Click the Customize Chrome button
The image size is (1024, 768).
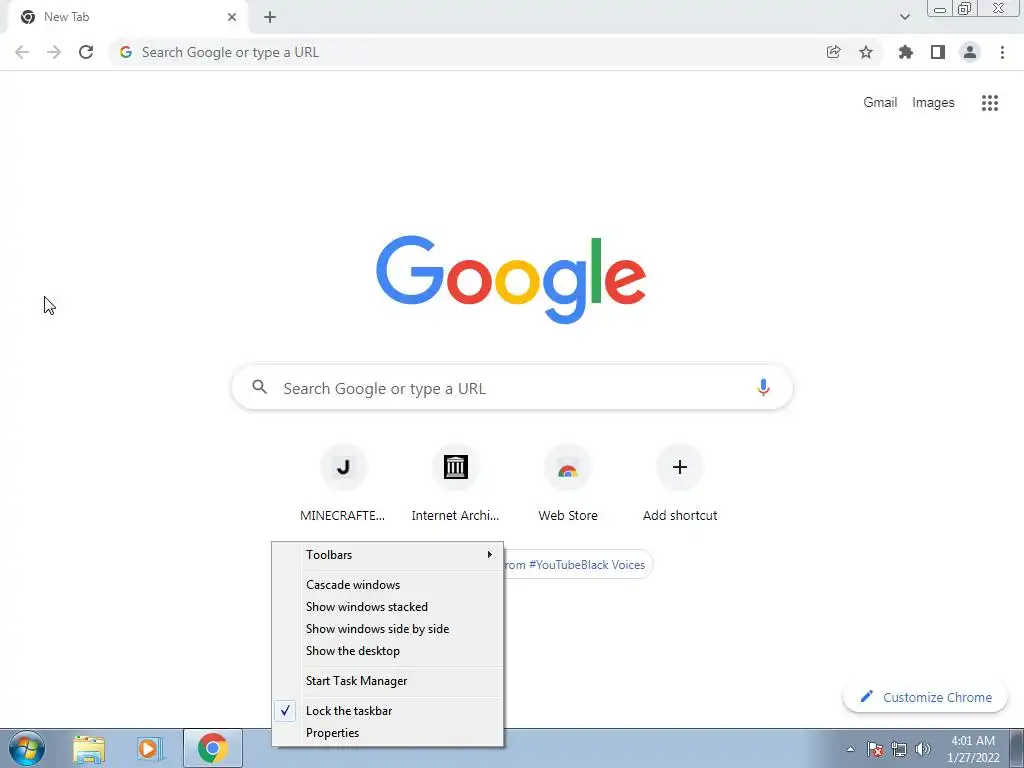click(925, 697)
